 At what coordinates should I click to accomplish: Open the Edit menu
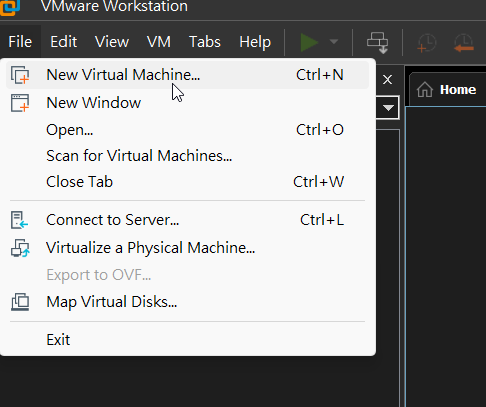click(x=63, y=42)
